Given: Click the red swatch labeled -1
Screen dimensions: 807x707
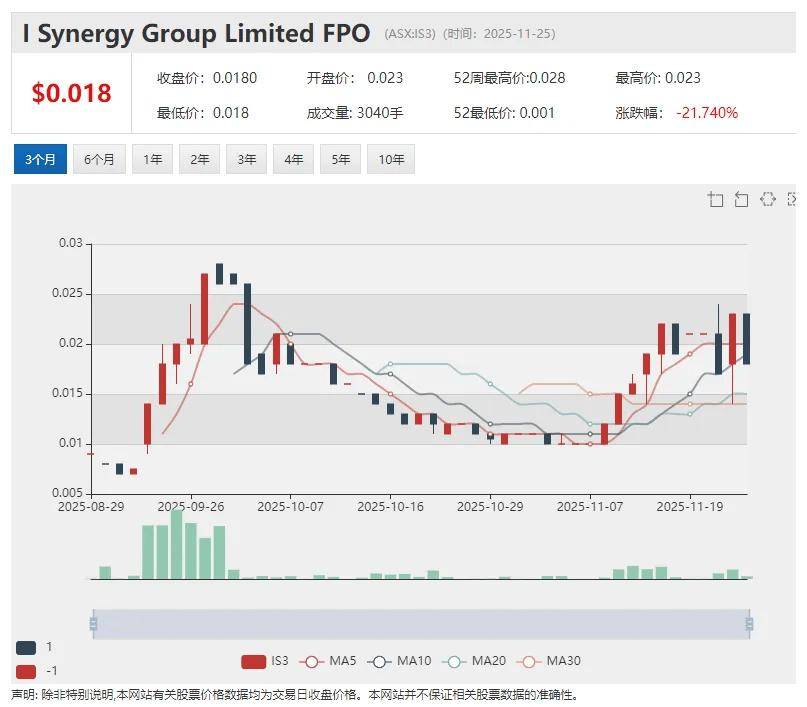Looking at the screenshot, I should coord(26,671).
